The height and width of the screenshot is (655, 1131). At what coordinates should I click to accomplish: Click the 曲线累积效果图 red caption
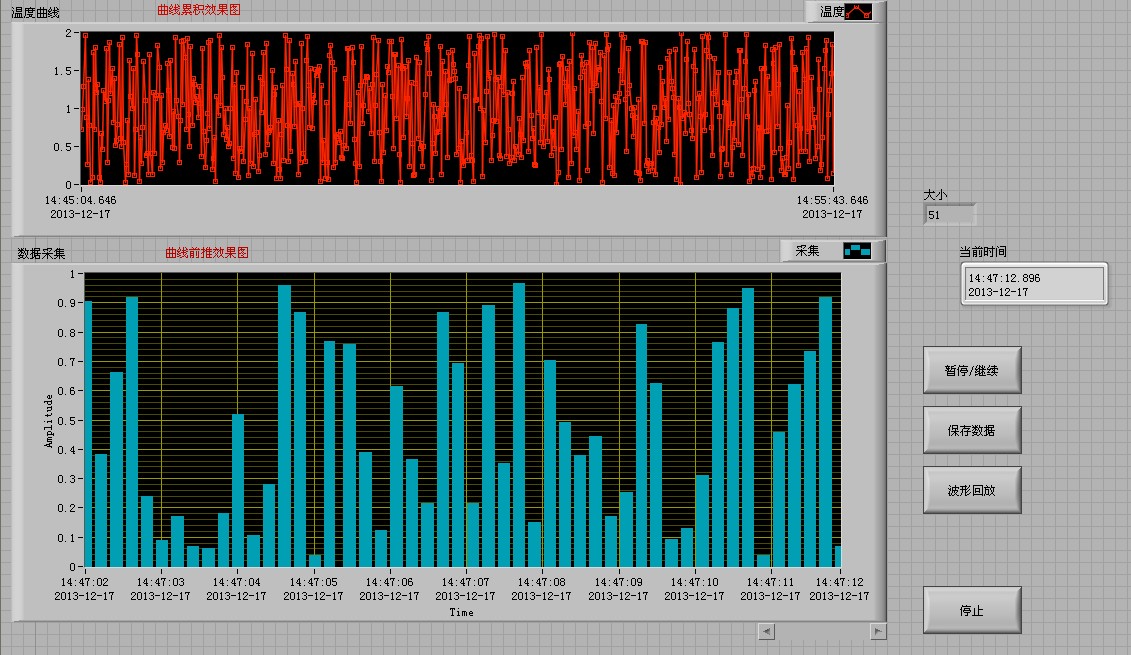pos(199,10)
